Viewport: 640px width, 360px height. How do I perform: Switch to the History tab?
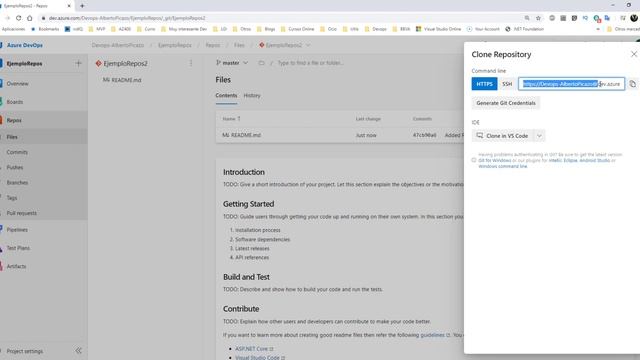coord(252,96)
